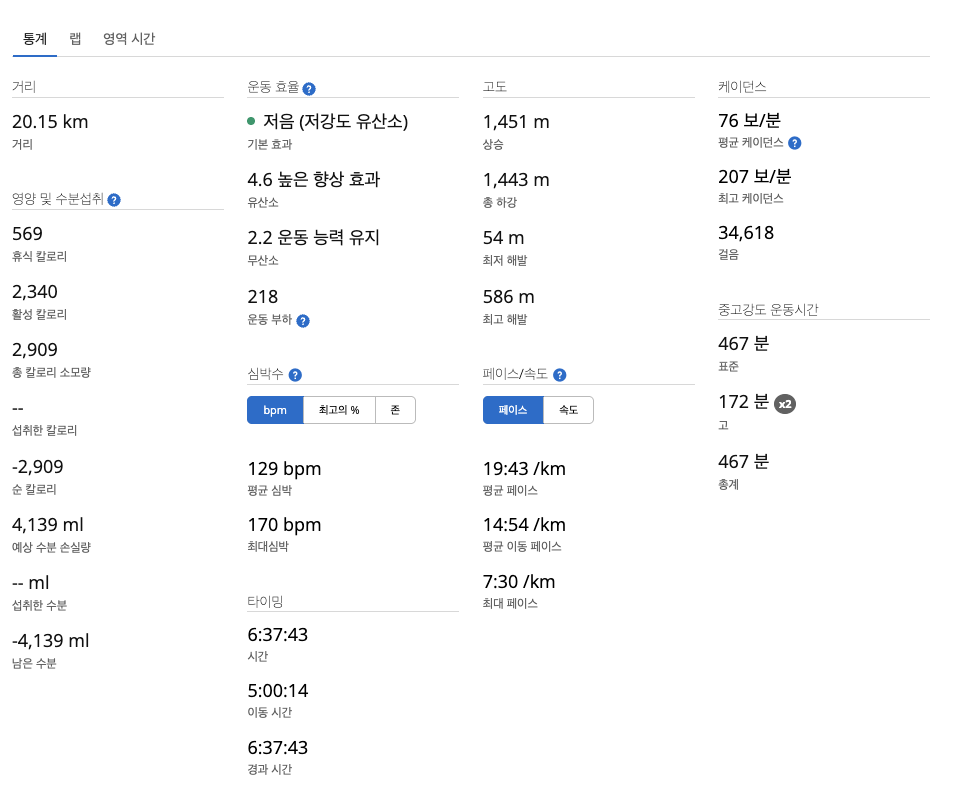The image size is (956, 803).
Task: Select bpm heart rate display option
Action: [275, 410]
